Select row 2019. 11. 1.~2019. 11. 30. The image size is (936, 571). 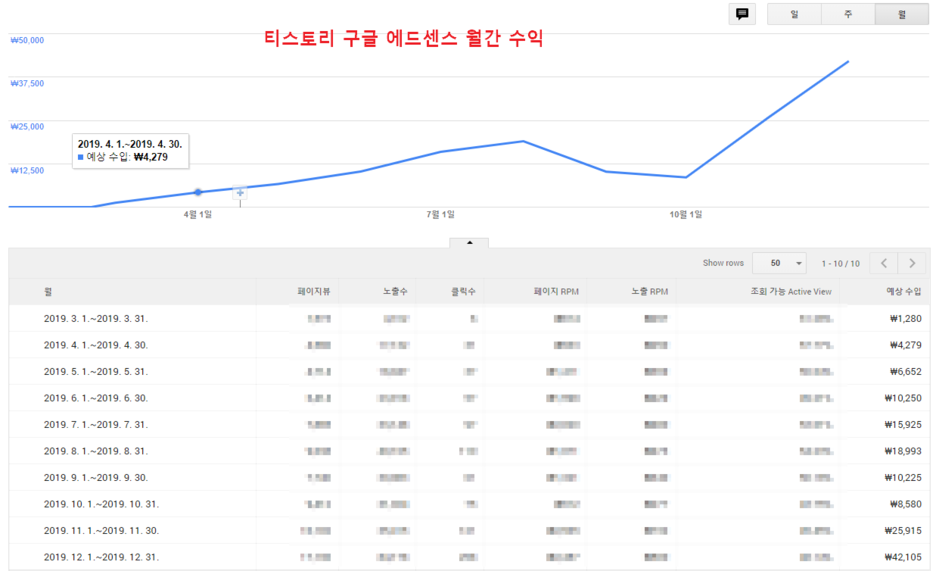pyautogui.click(x=469, y=530)
